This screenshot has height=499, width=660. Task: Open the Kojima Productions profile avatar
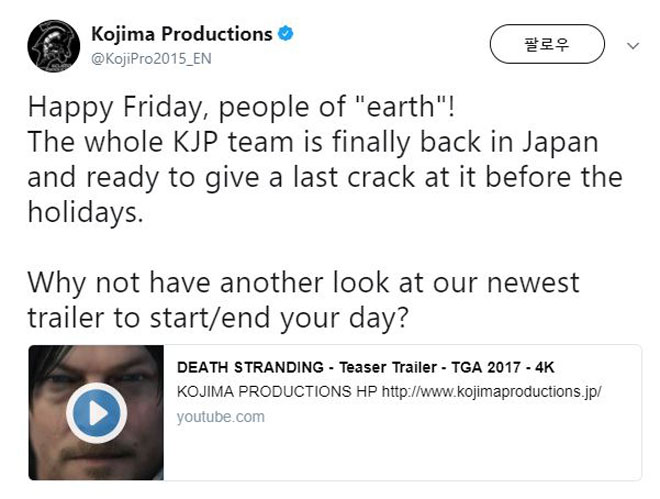(x=53, y=46)
